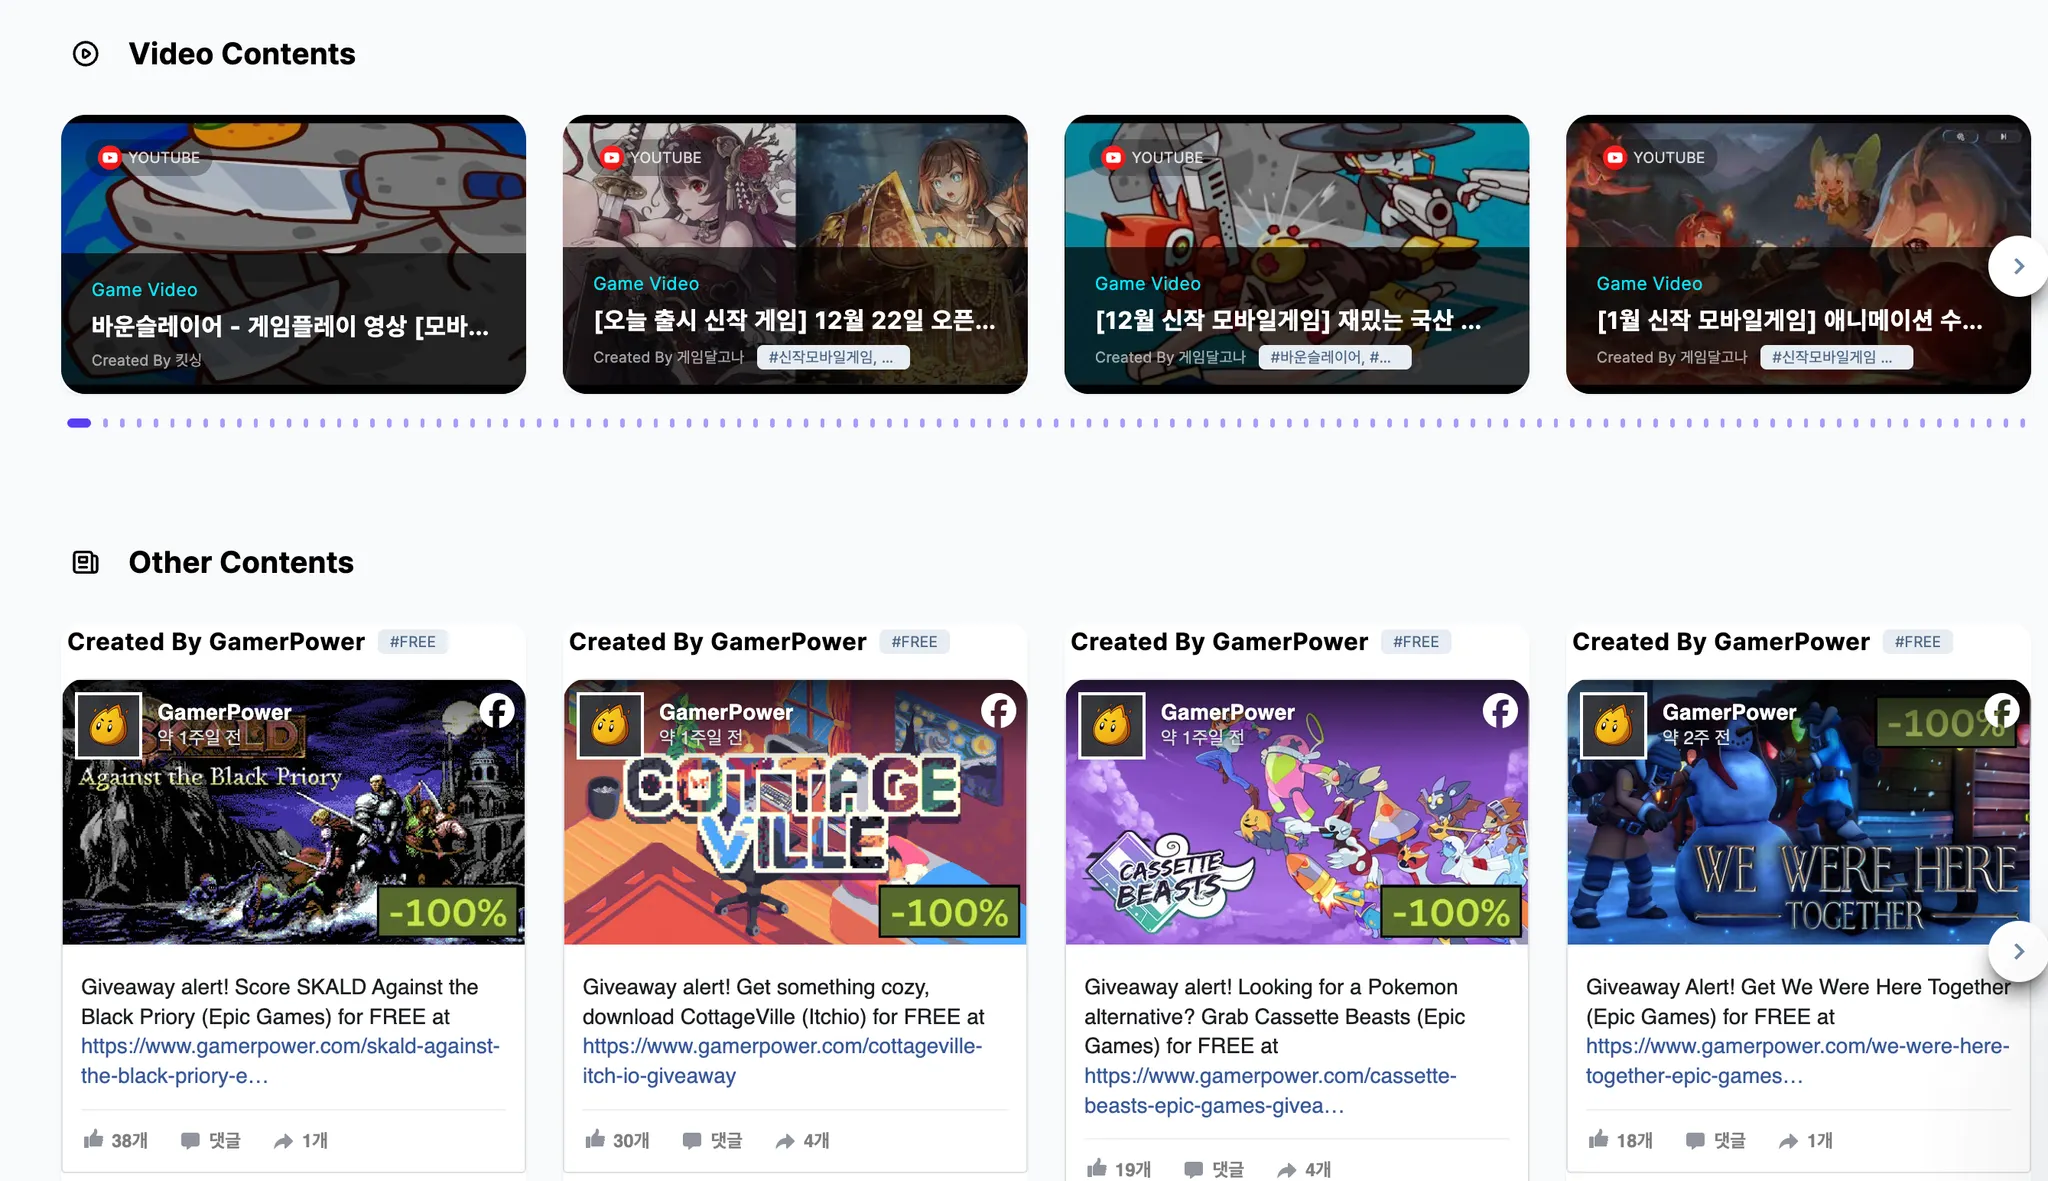Click Facebook icon on Cassette Beasts post
2048x1181 pixels.
pyautogui.click(x=1499, y=711)
